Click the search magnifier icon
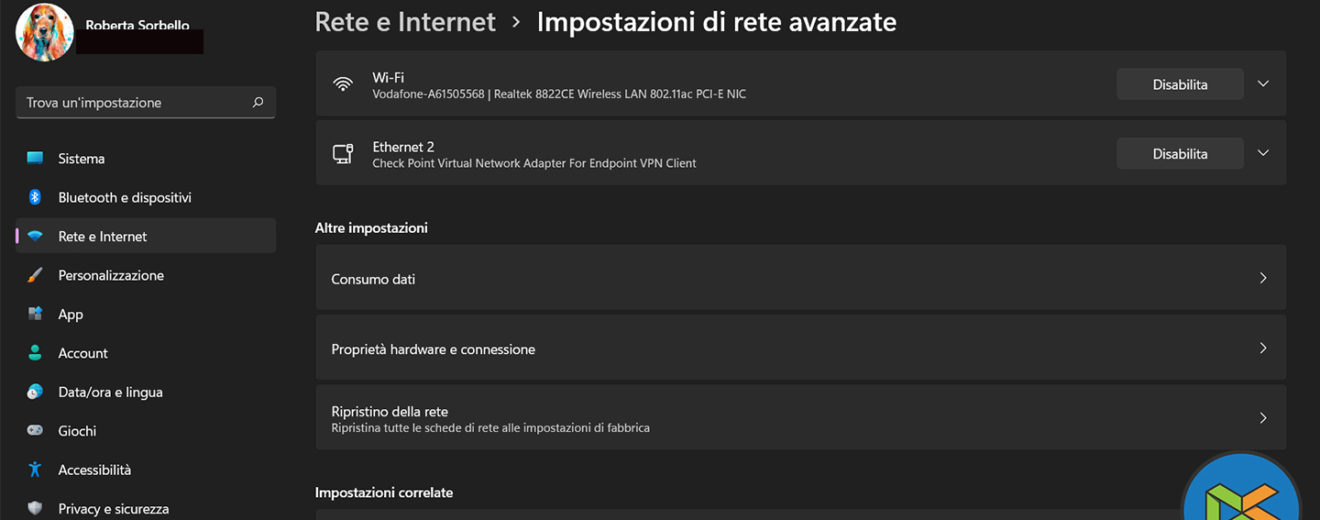The width and height of the screenshot is (1320, 520). pyautogui.click(x=258, y=102)
